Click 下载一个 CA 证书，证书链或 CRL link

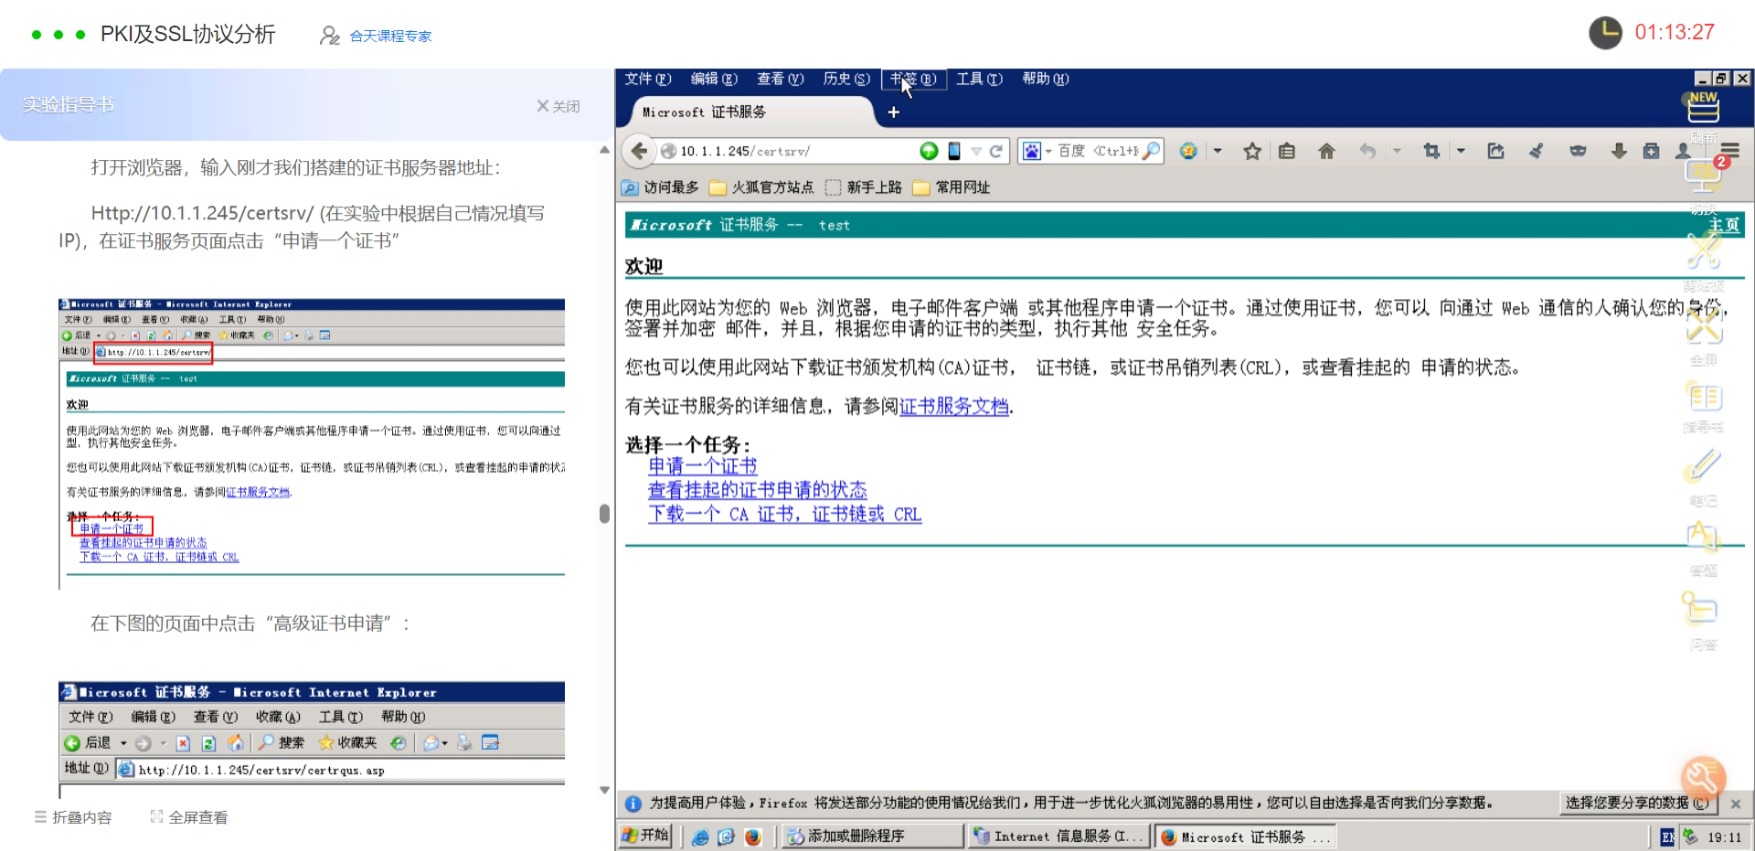point(784,514)
